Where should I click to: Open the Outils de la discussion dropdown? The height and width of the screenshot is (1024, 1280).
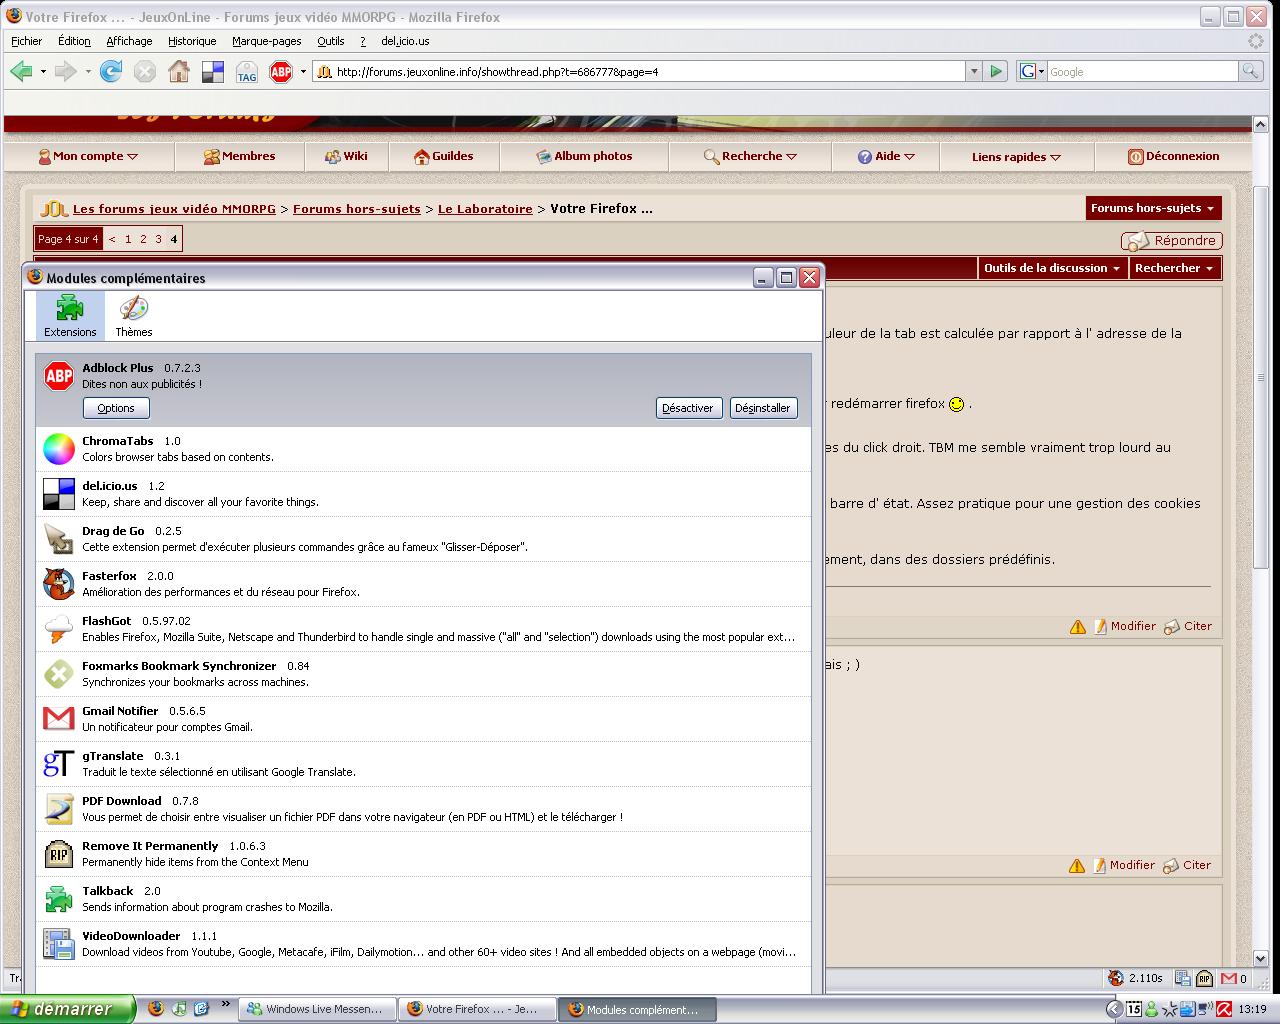tap(1052, 268)
